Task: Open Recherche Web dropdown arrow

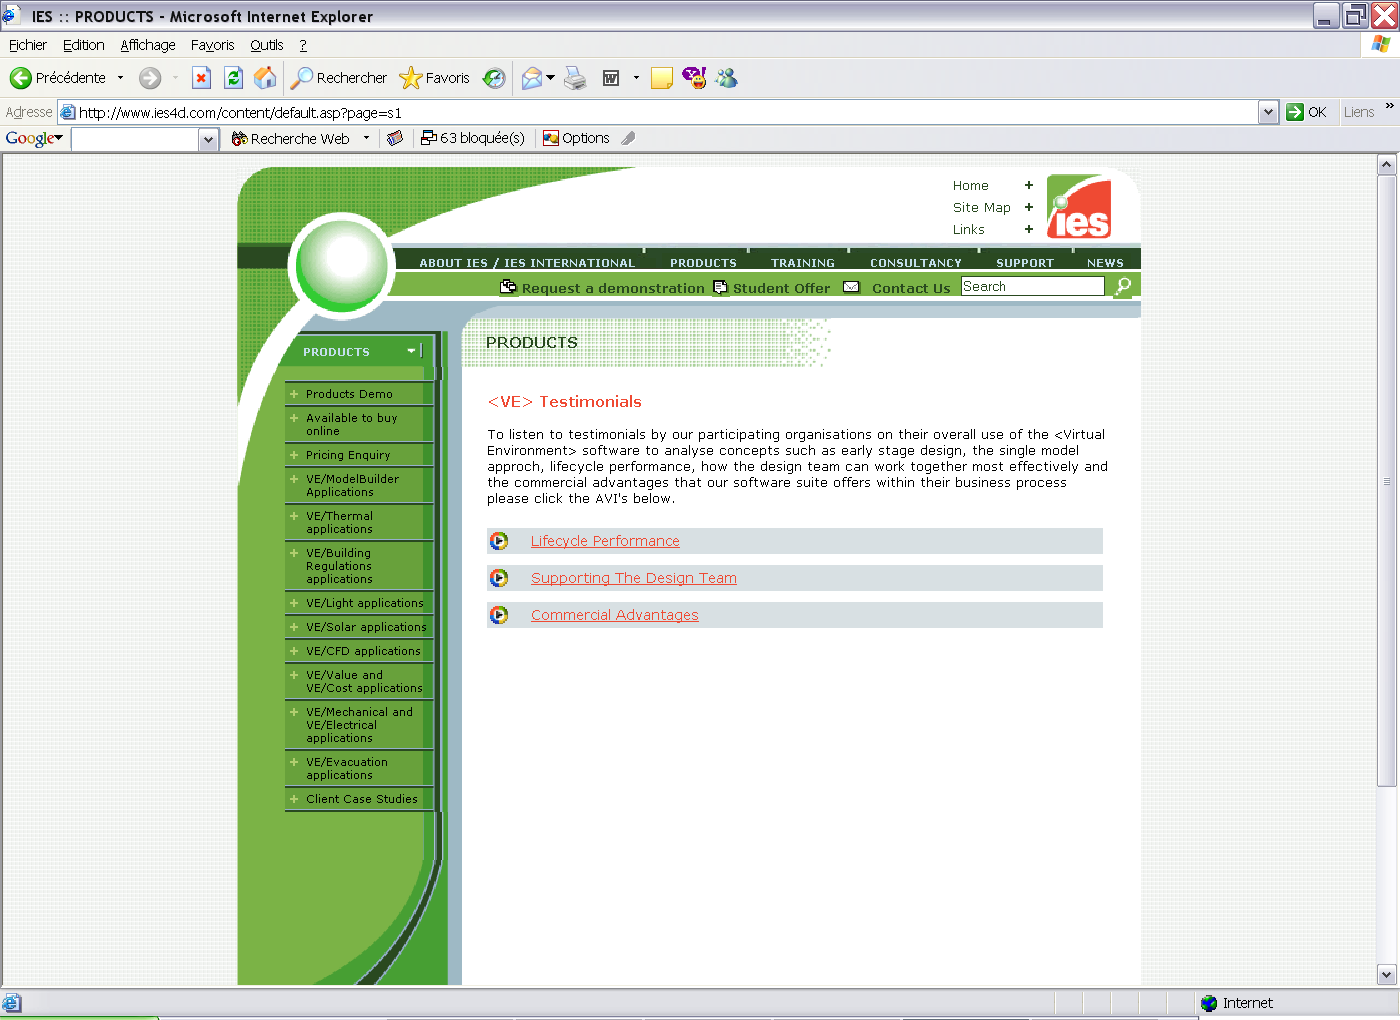Action: (x=366, y=138)
